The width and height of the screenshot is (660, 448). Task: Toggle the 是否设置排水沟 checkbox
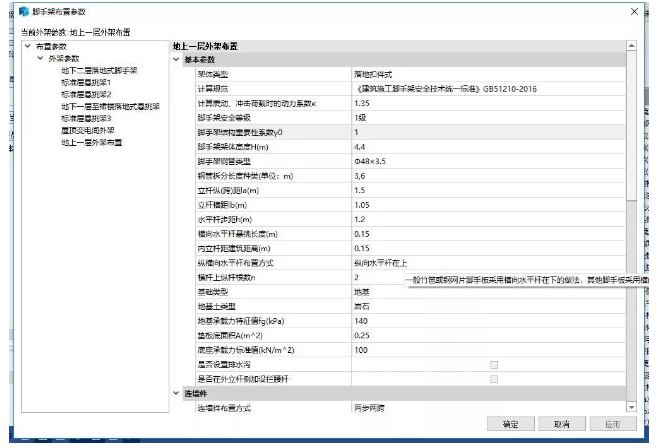click(493, 365)
